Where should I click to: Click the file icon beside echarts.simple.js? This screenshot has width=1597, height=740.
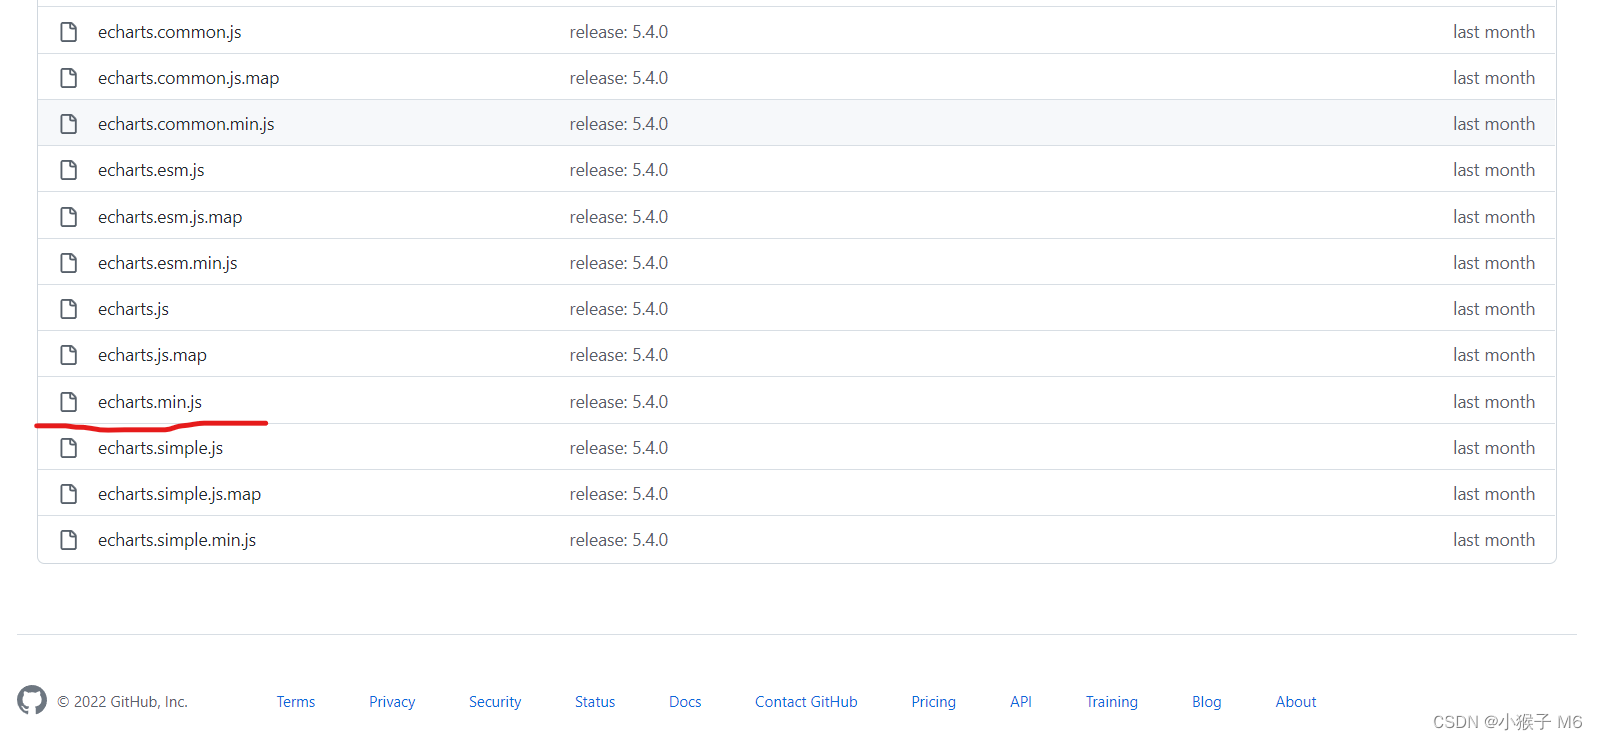(68, 448)
